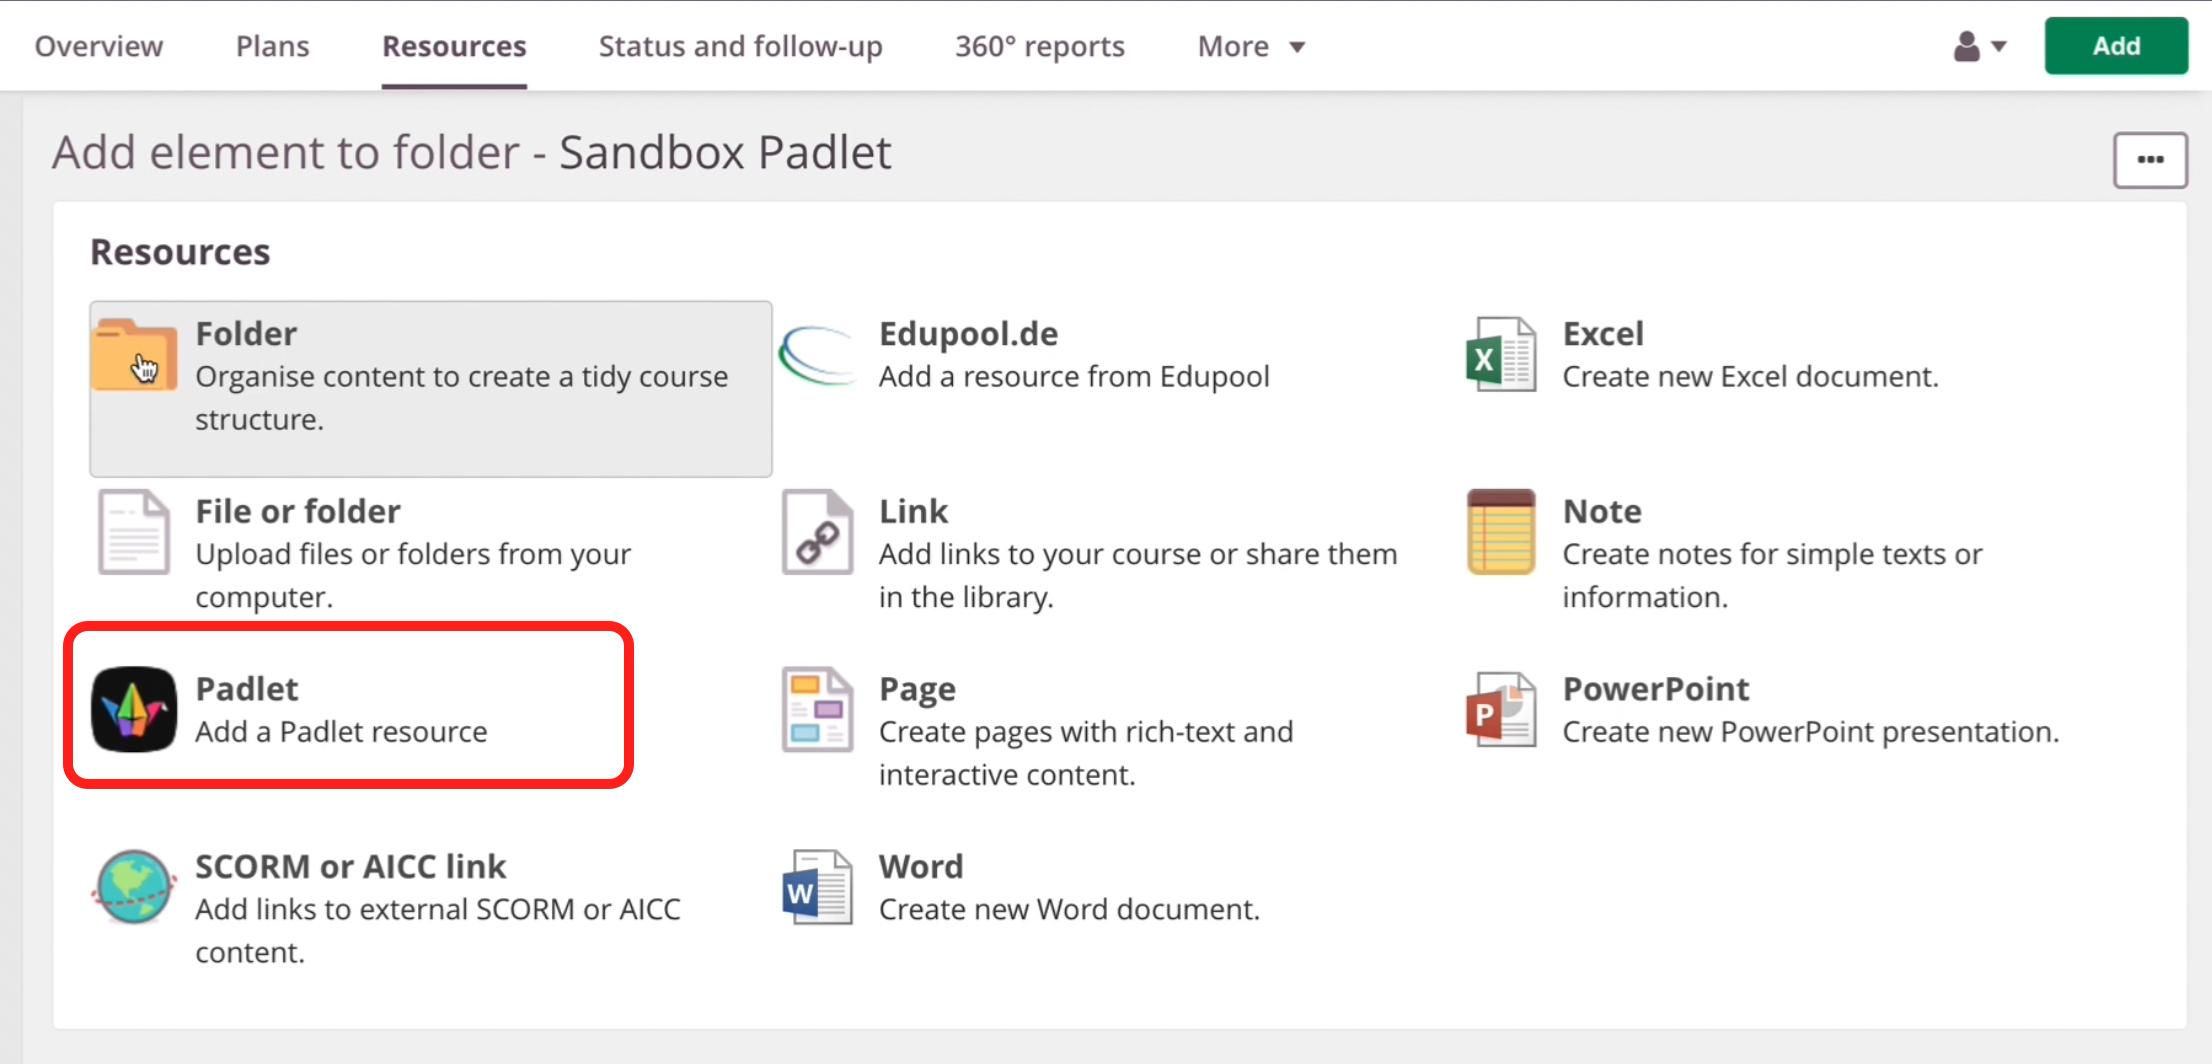Click the green Add button
2212x1064 pixels.
pyautogui.click(x=2116, y=46)
